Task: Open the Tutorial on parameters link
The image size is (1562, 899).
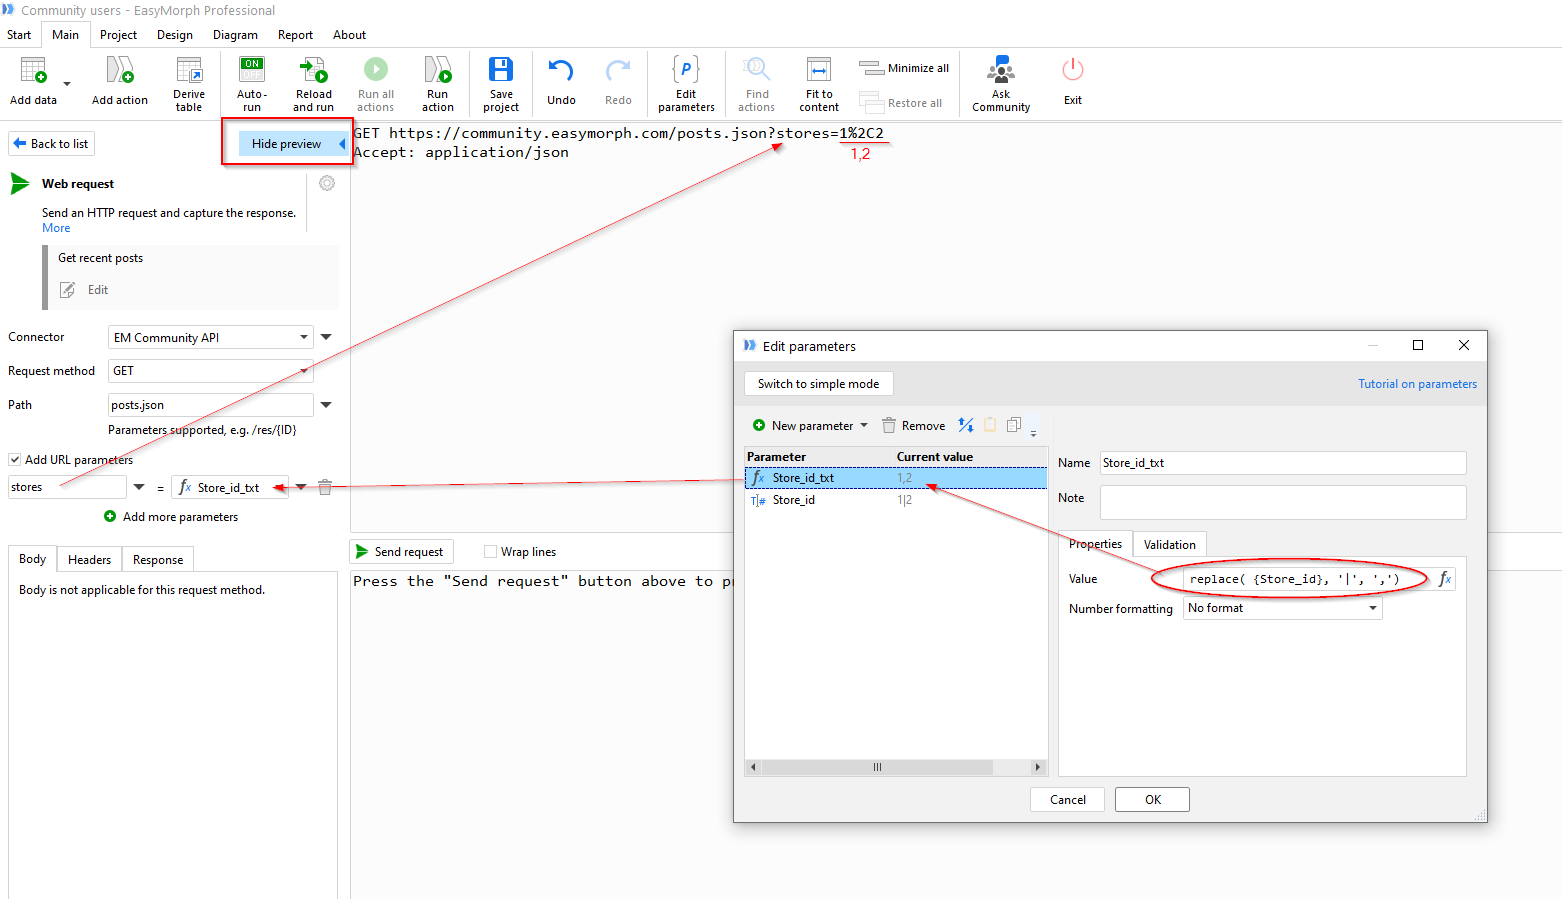Action: coord(1417,384)
